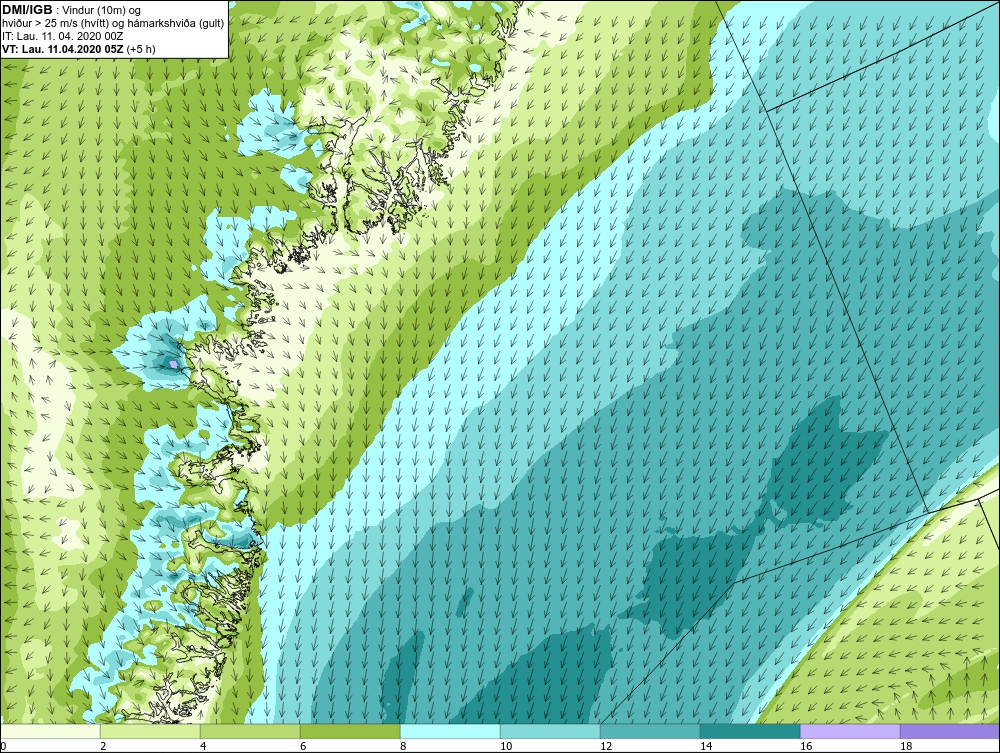The image size is (1000, 753).
Task: Click the 'hviður > 25 m/s' description line
Action: [113, 23]
